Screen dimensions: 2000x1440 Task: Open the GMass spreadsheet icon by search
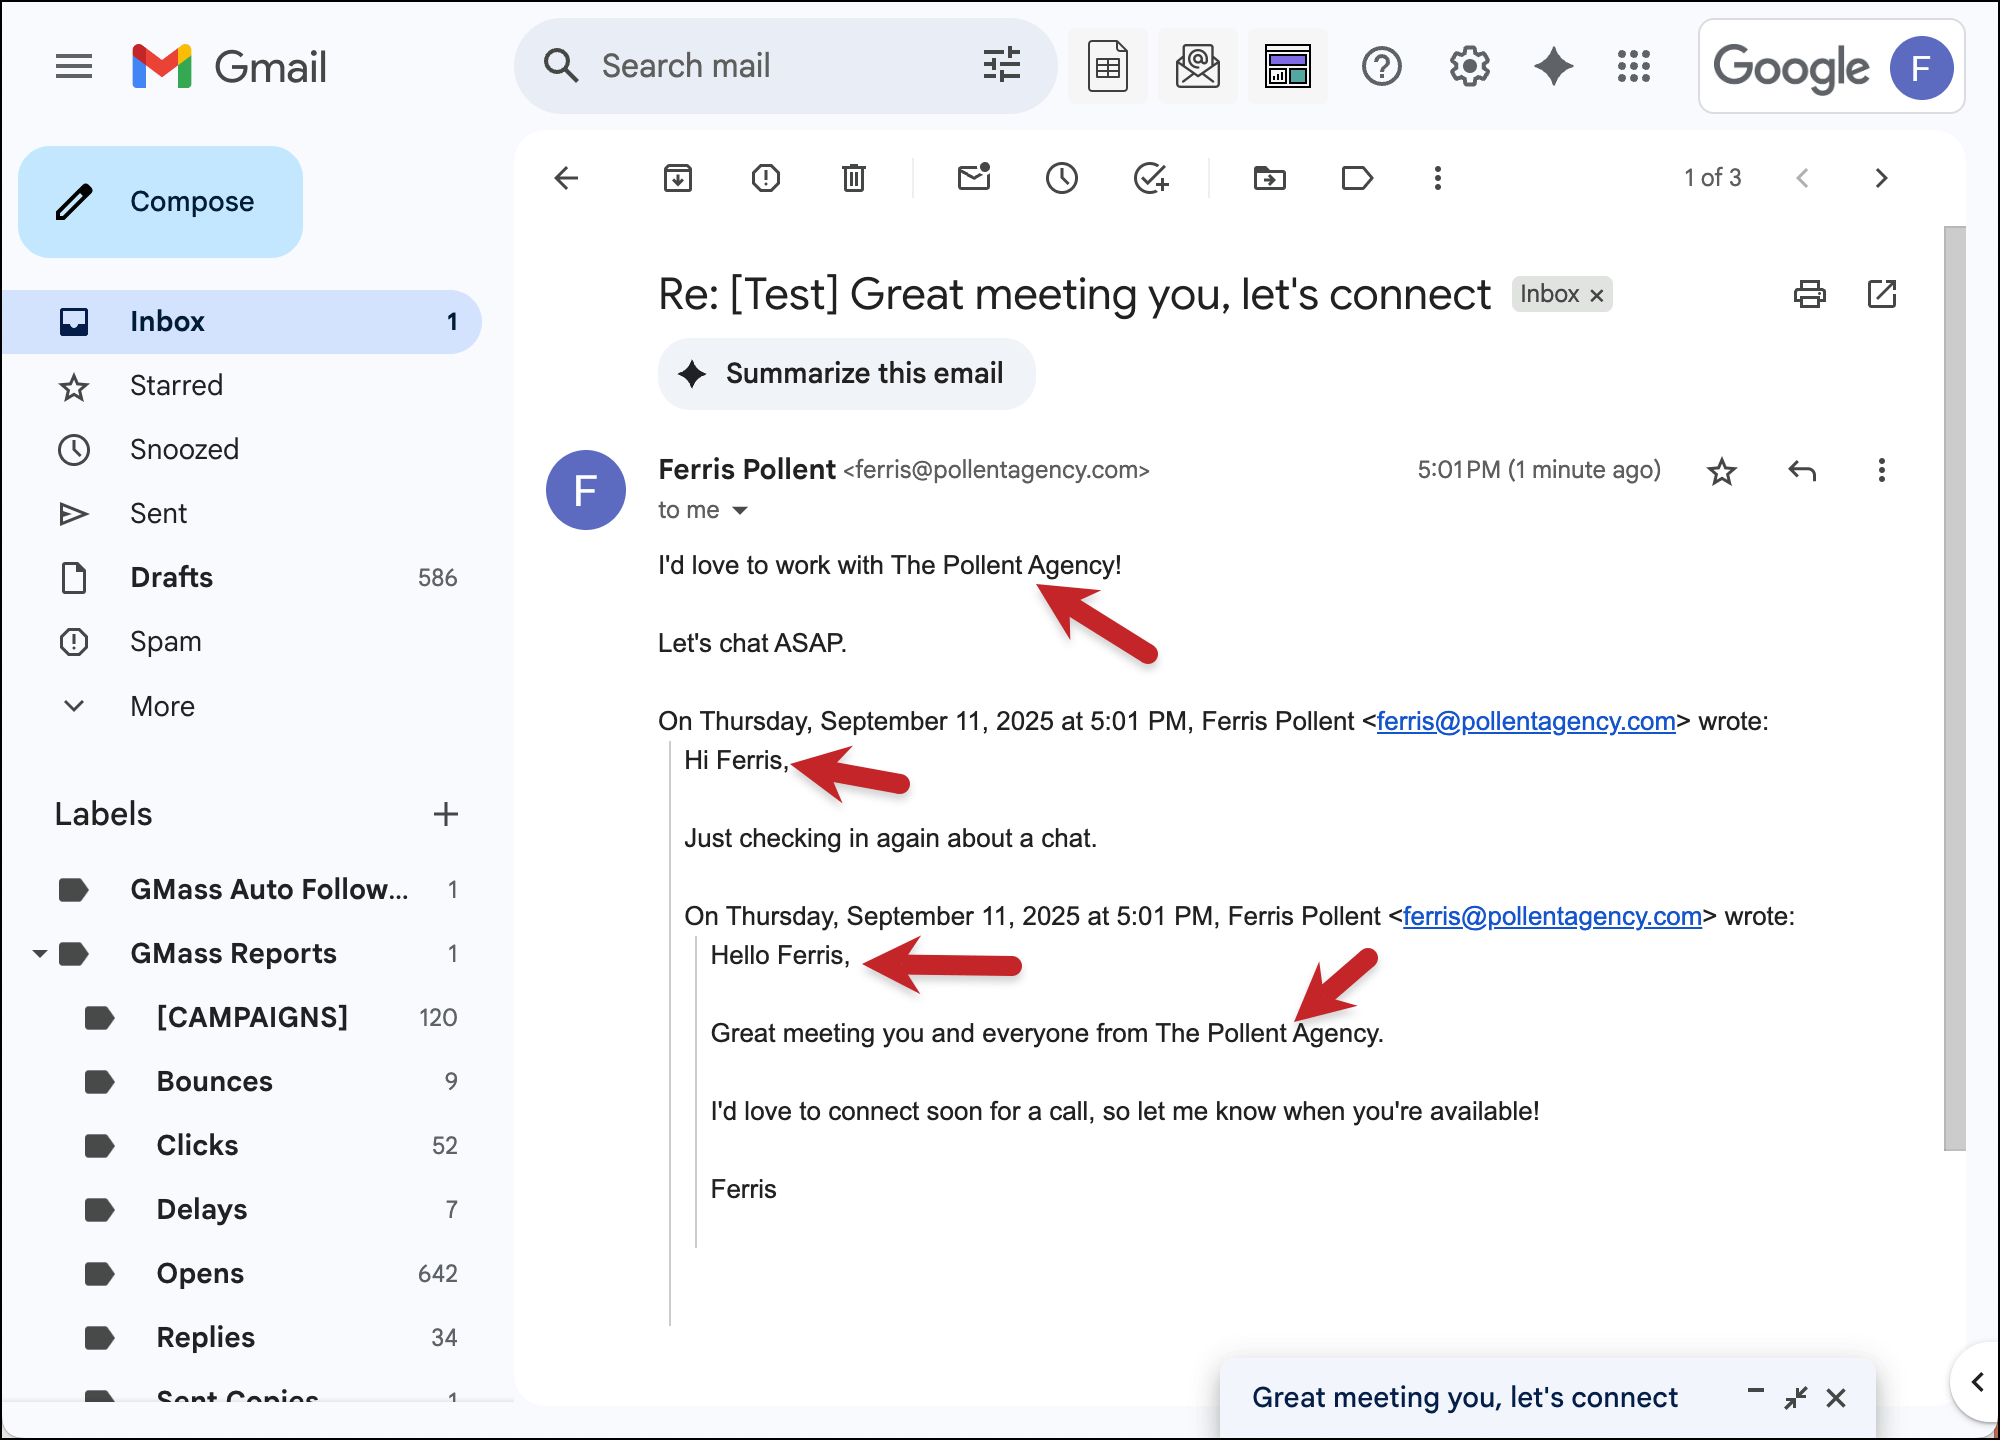(1107, 67)
